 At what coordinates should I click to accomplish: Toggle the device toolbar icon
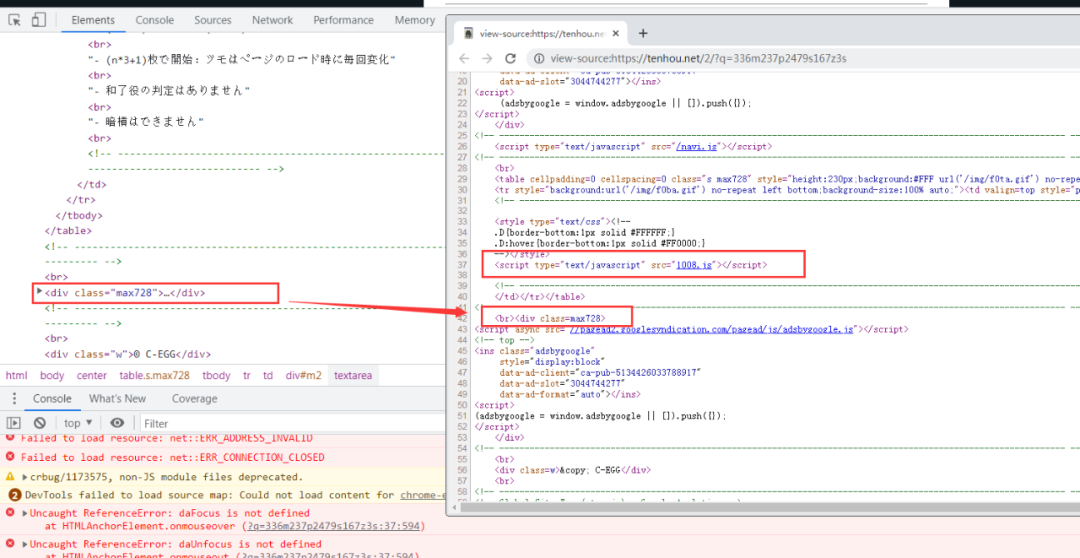tap(39, 20)
